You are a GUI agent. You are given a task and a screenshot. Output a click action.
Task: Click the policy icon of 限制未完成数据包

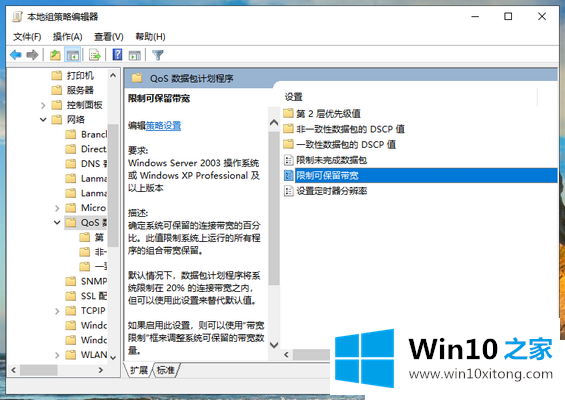289,160
